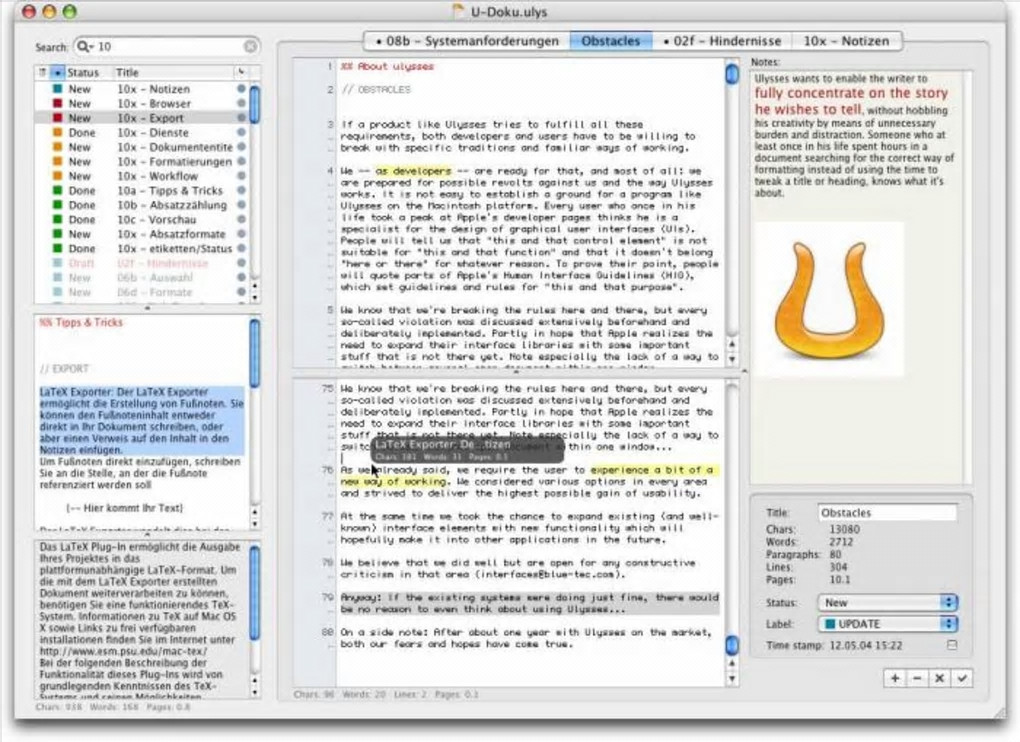This screenshot has width=1020, height=742.
Task: Clear the search field with the X icon
Action: click(x=250, y=47)
